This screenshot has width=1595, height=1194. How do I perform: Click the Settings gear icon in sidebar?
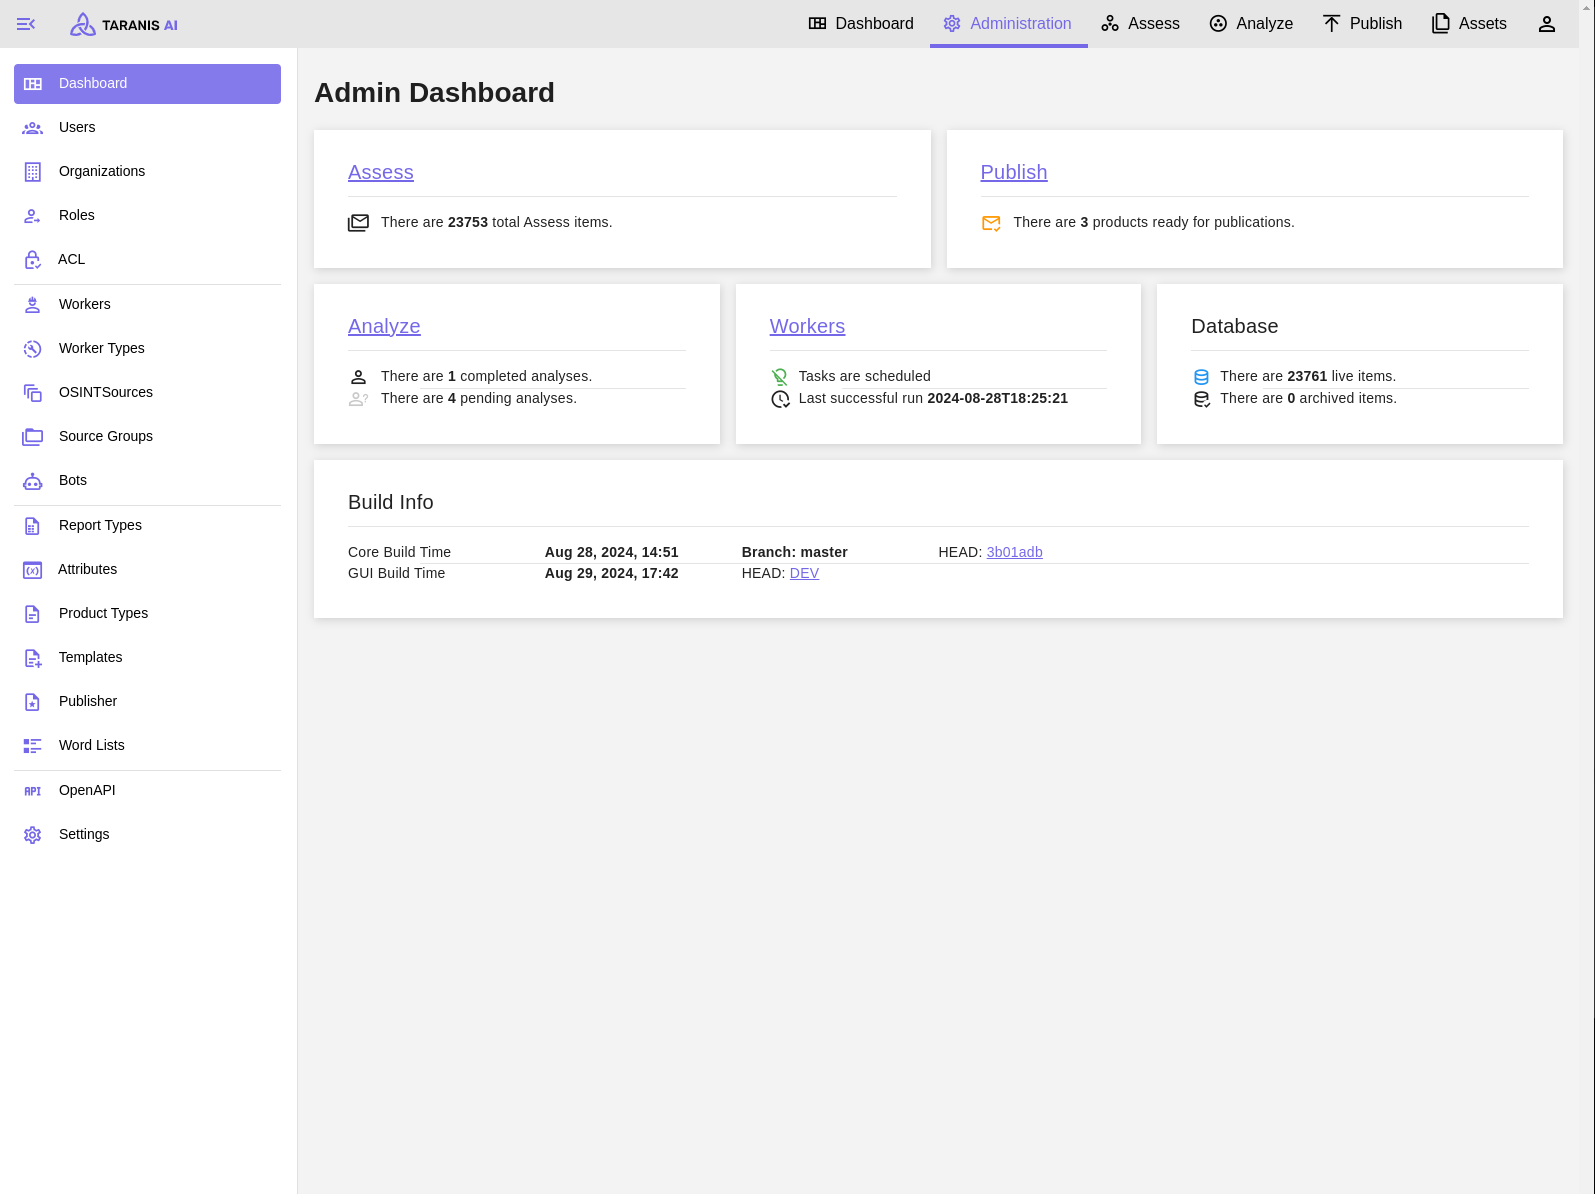click(33, 835)
